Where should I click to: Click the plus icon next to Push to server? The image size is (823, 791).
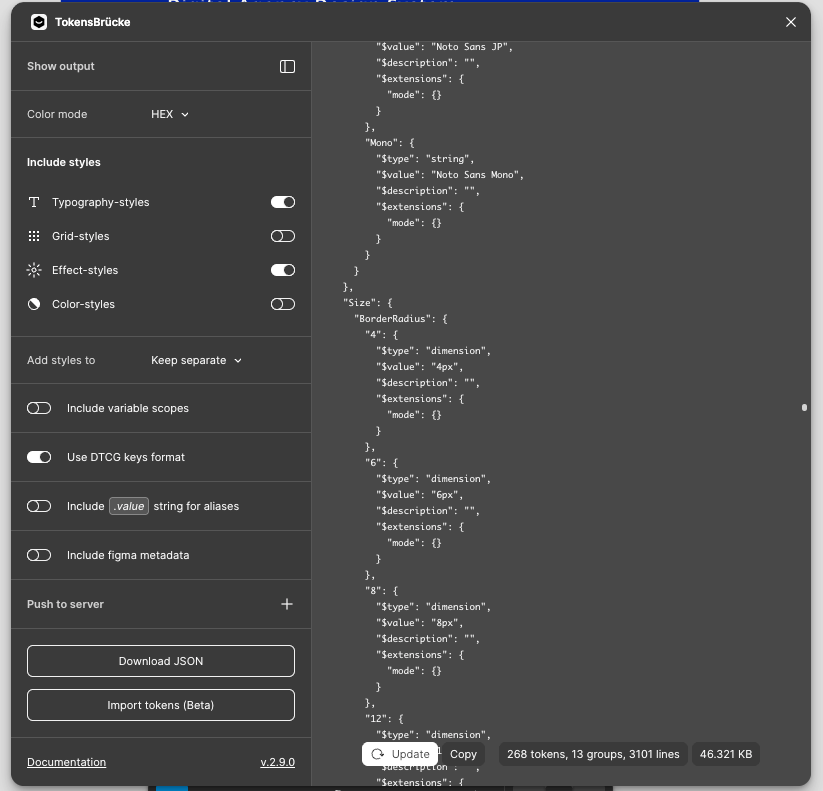click(287, 604)
